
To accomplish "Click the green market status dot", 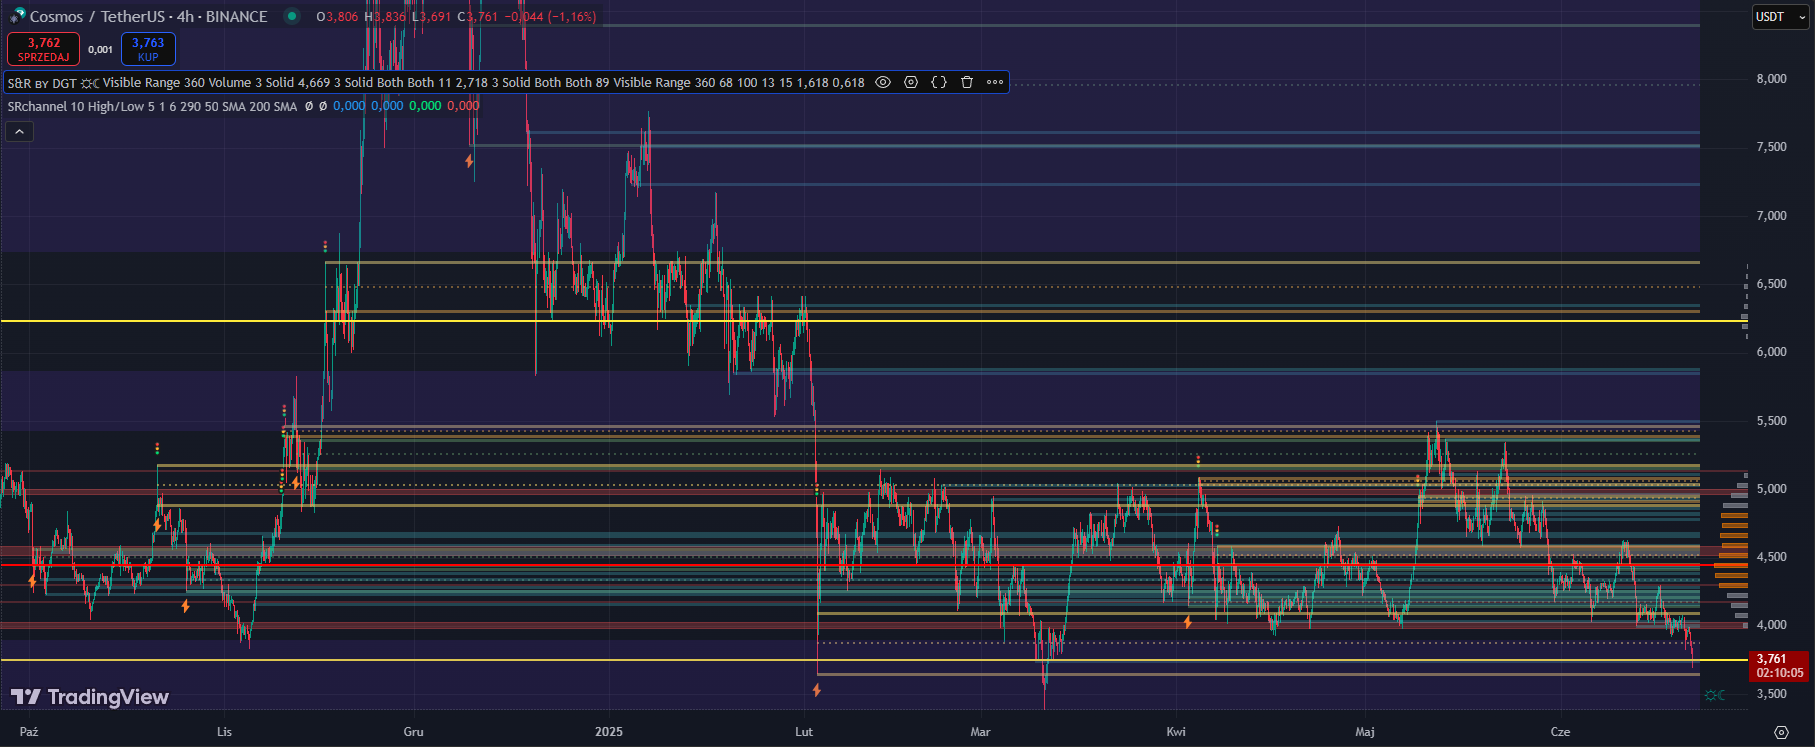I will pos(291,16).
